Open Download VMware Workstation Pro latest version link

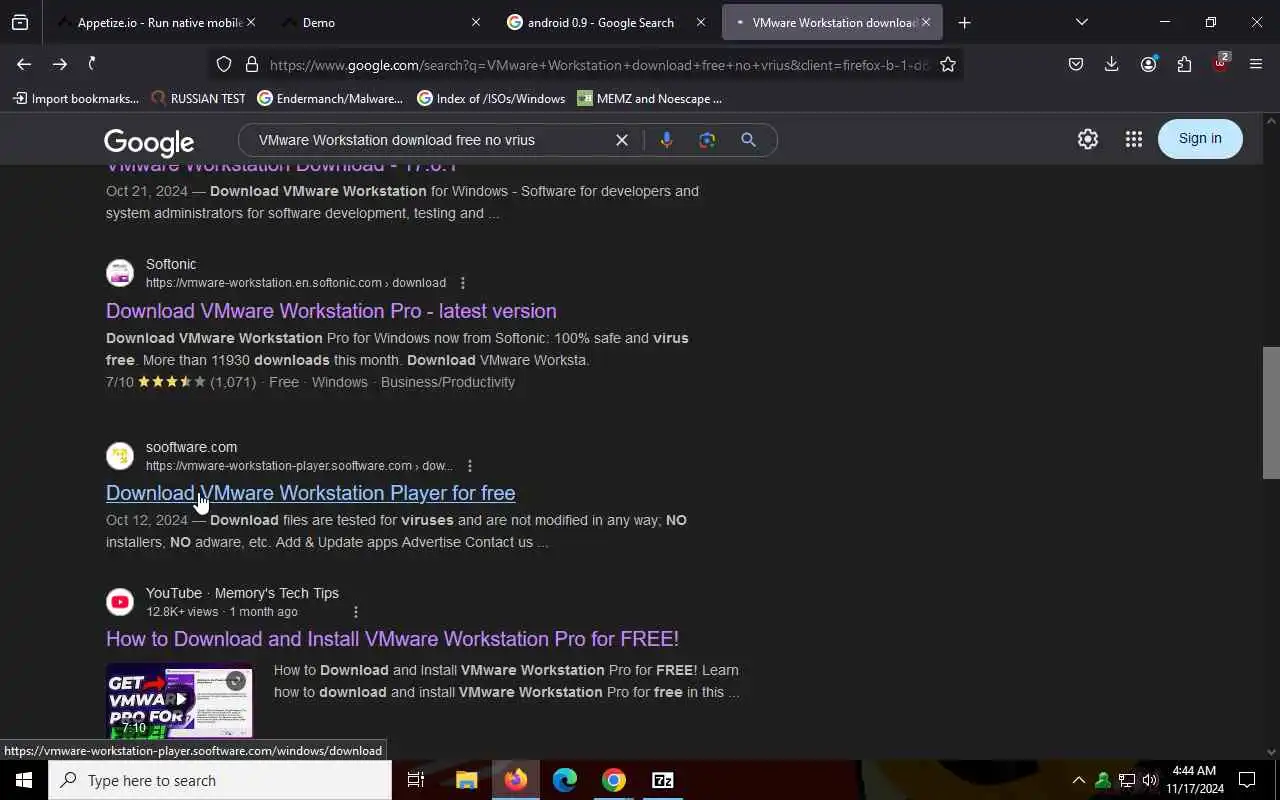click(x=331, y=311)
